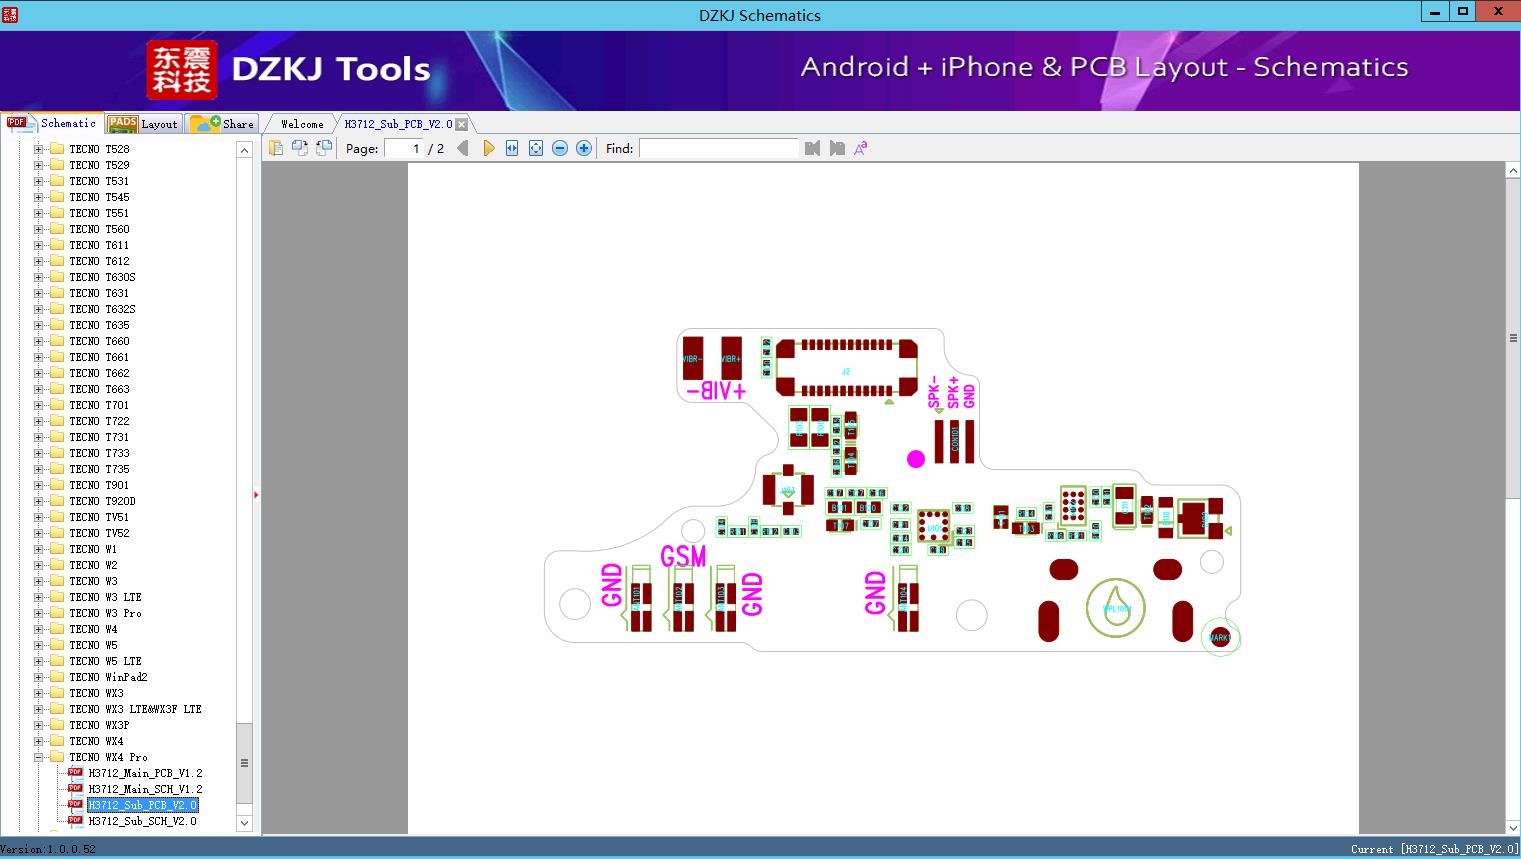Expand the TECNO T630S folder
Image resolution: width=1521 pixels, height=859 pixels.
click(39, 277)
